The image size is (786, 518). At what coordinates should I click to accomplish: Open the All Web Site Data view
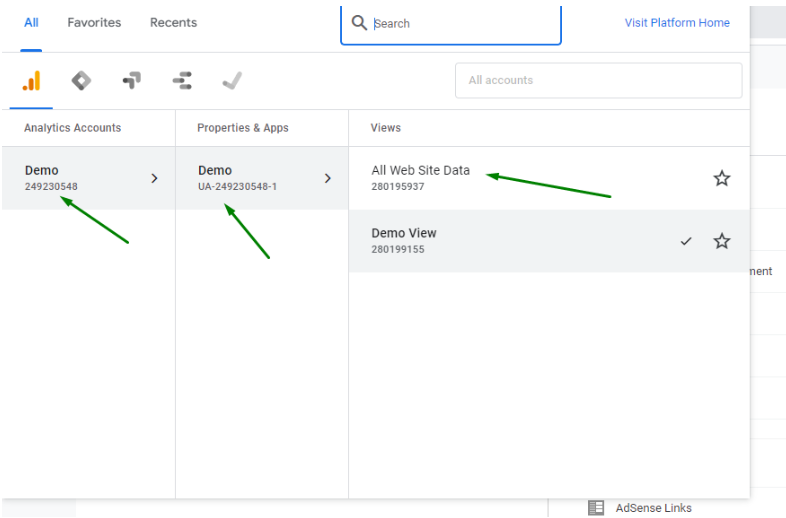tap(549, 178)
